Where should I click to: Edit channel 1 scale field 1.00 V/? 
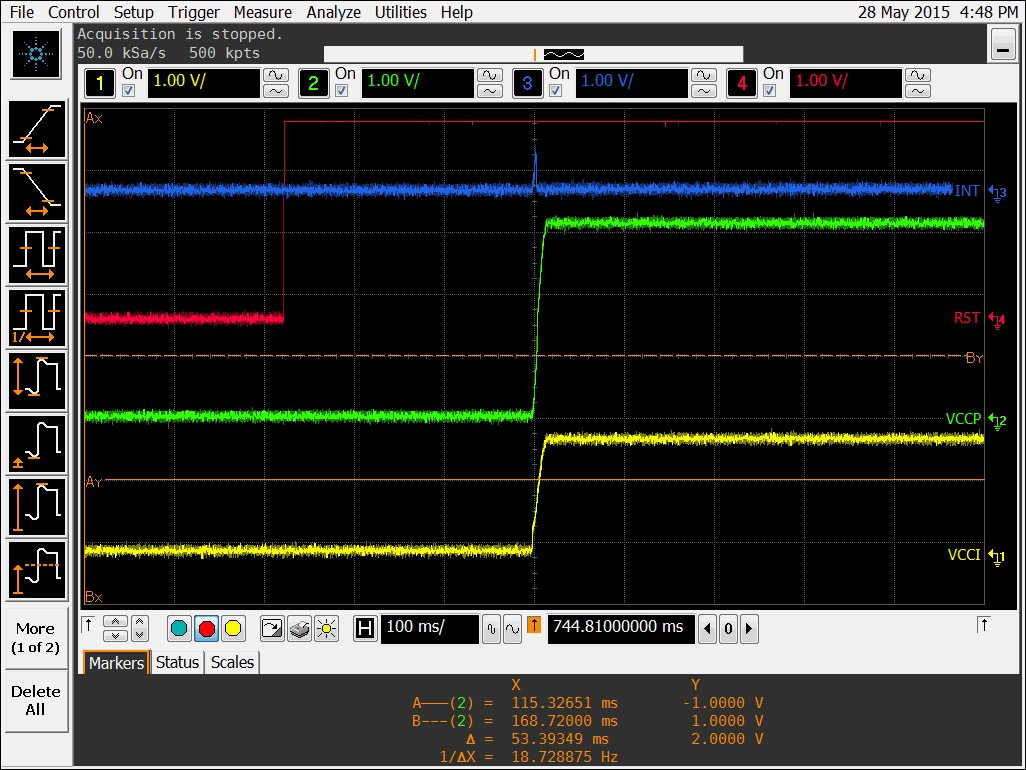point(203,83)
